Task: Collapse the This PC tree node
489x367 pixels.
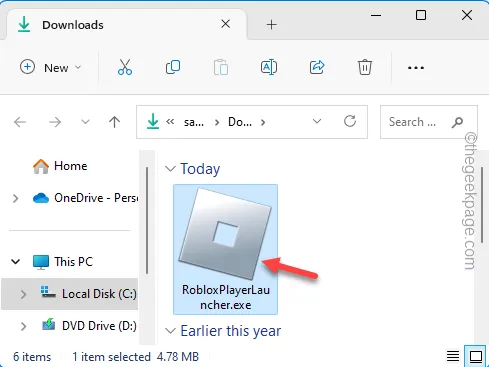Action: [x=16, y=262]
